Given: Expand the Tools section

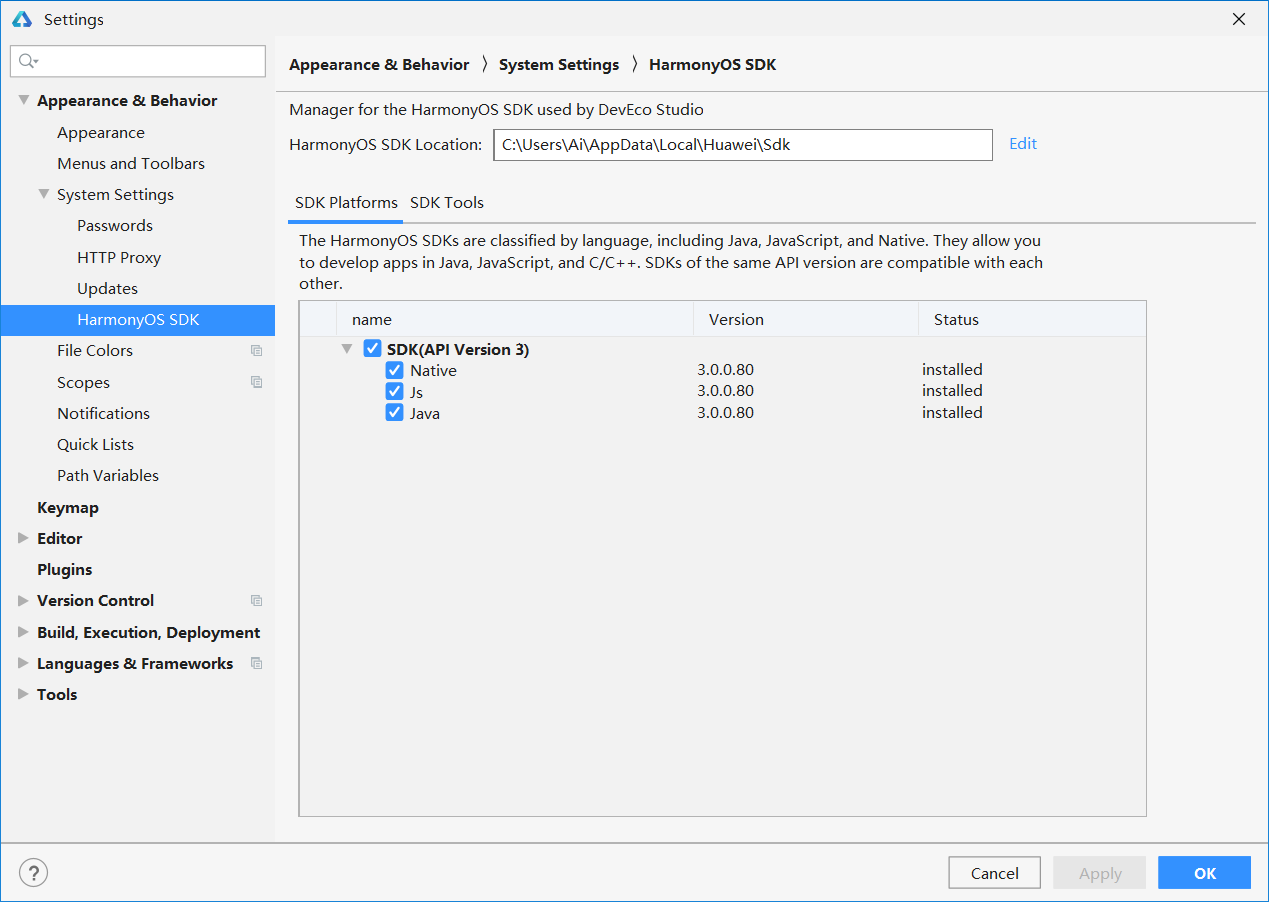Looking at the screenshot, I should pos(22,694).
